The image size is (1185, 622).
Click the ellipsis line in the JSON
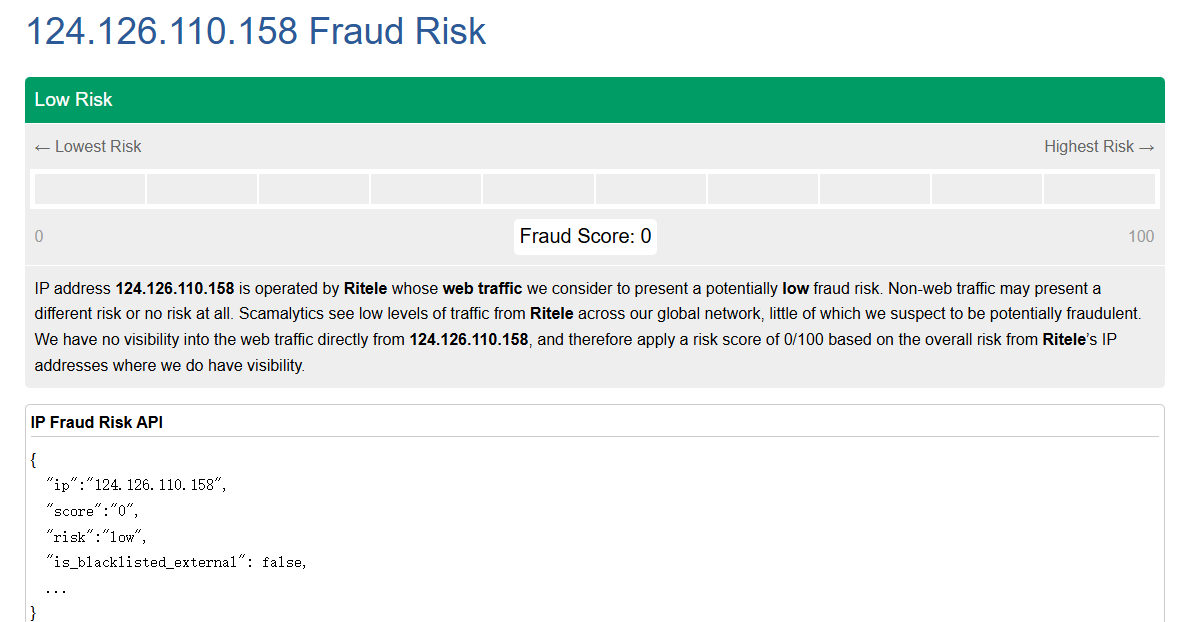[56, 588]
